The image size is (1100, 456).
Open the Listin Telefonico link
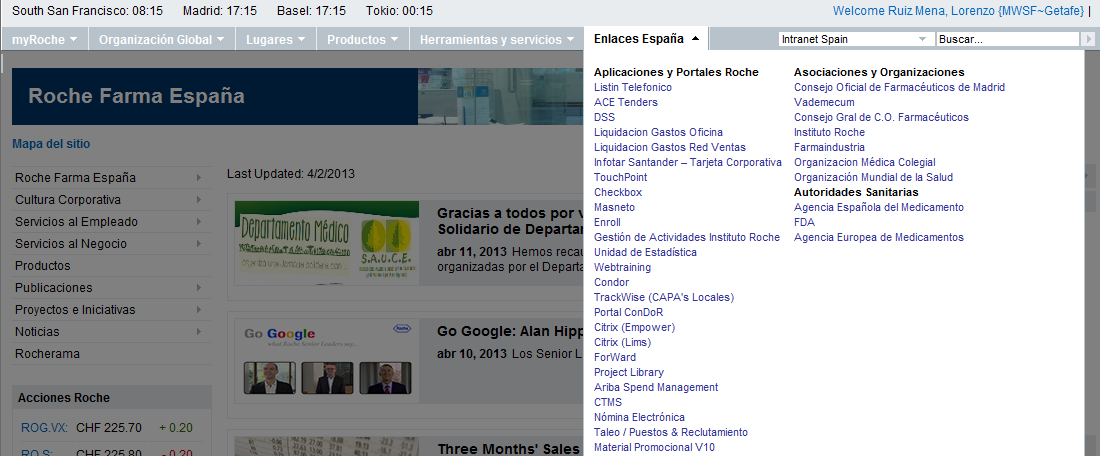(632, 87)
